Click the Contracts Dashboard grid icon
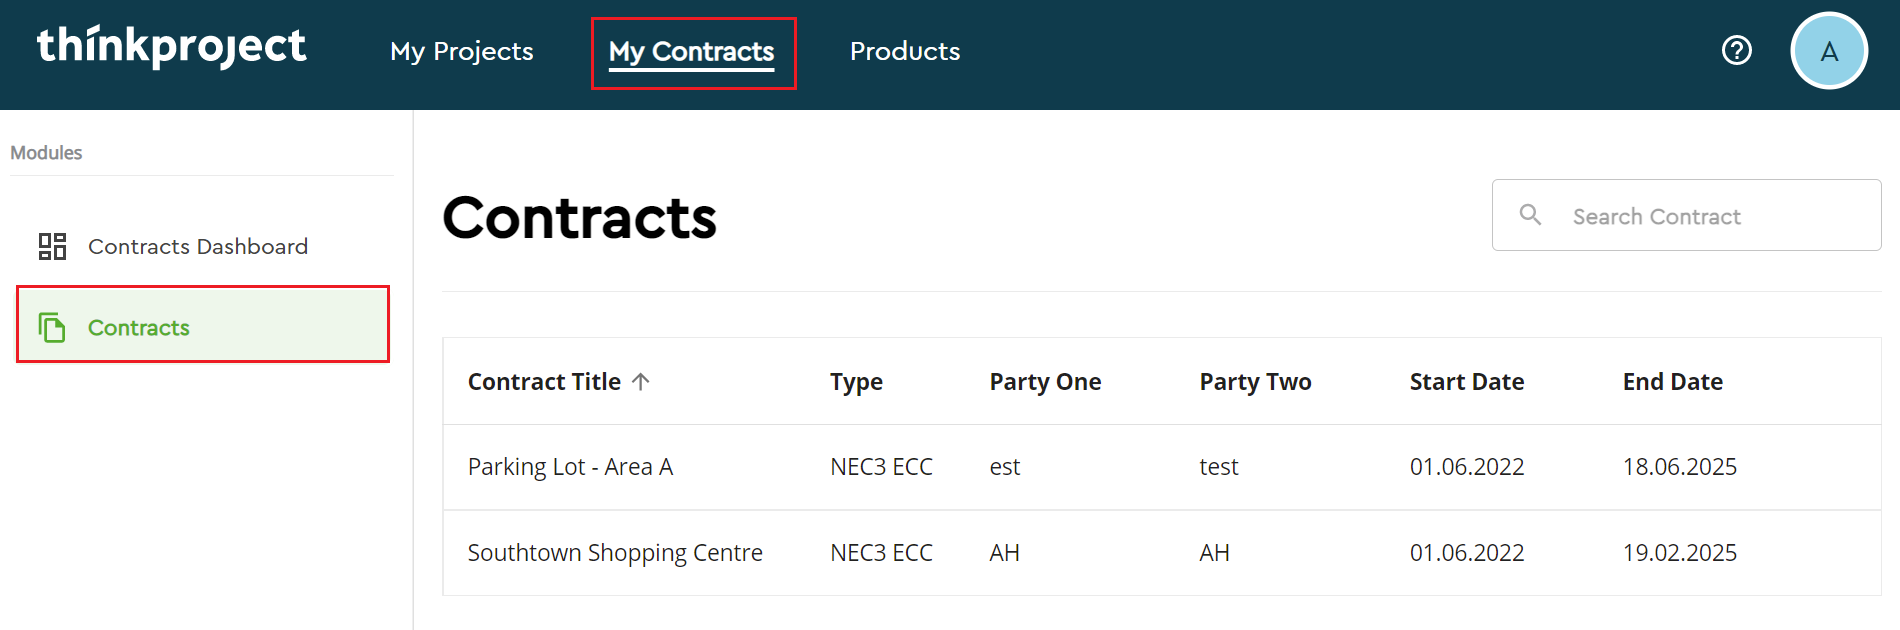 click(x=52, y=246)
